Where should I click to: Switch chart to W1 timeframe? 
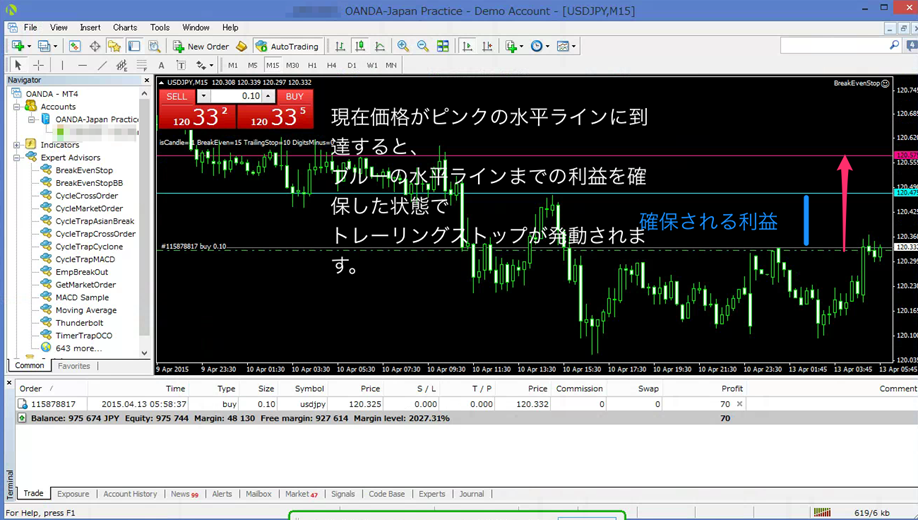click(x=372, y=65)
